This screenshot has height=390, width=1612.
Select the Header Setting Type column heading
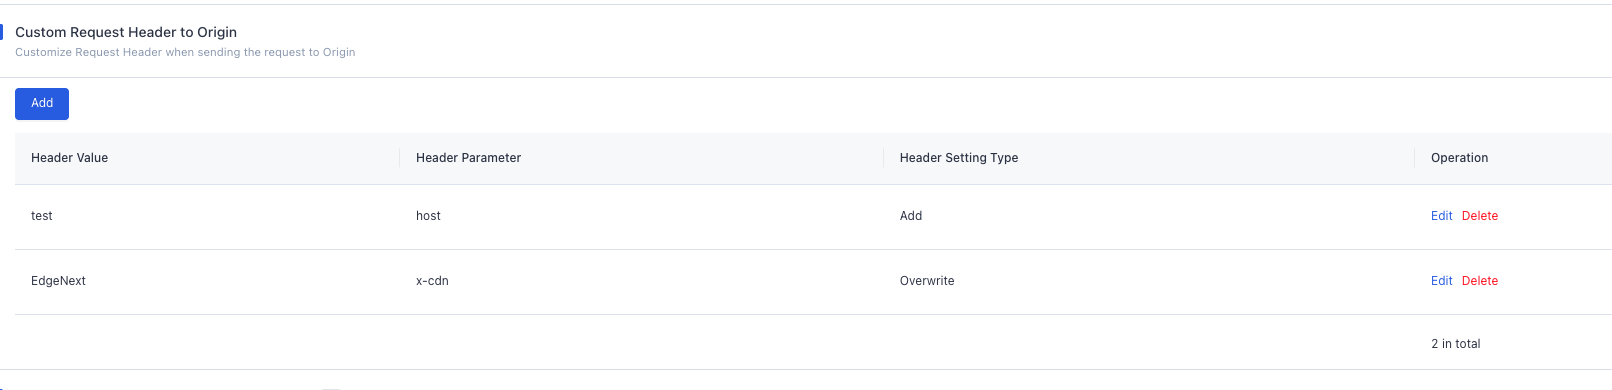(x=959, y=158)
